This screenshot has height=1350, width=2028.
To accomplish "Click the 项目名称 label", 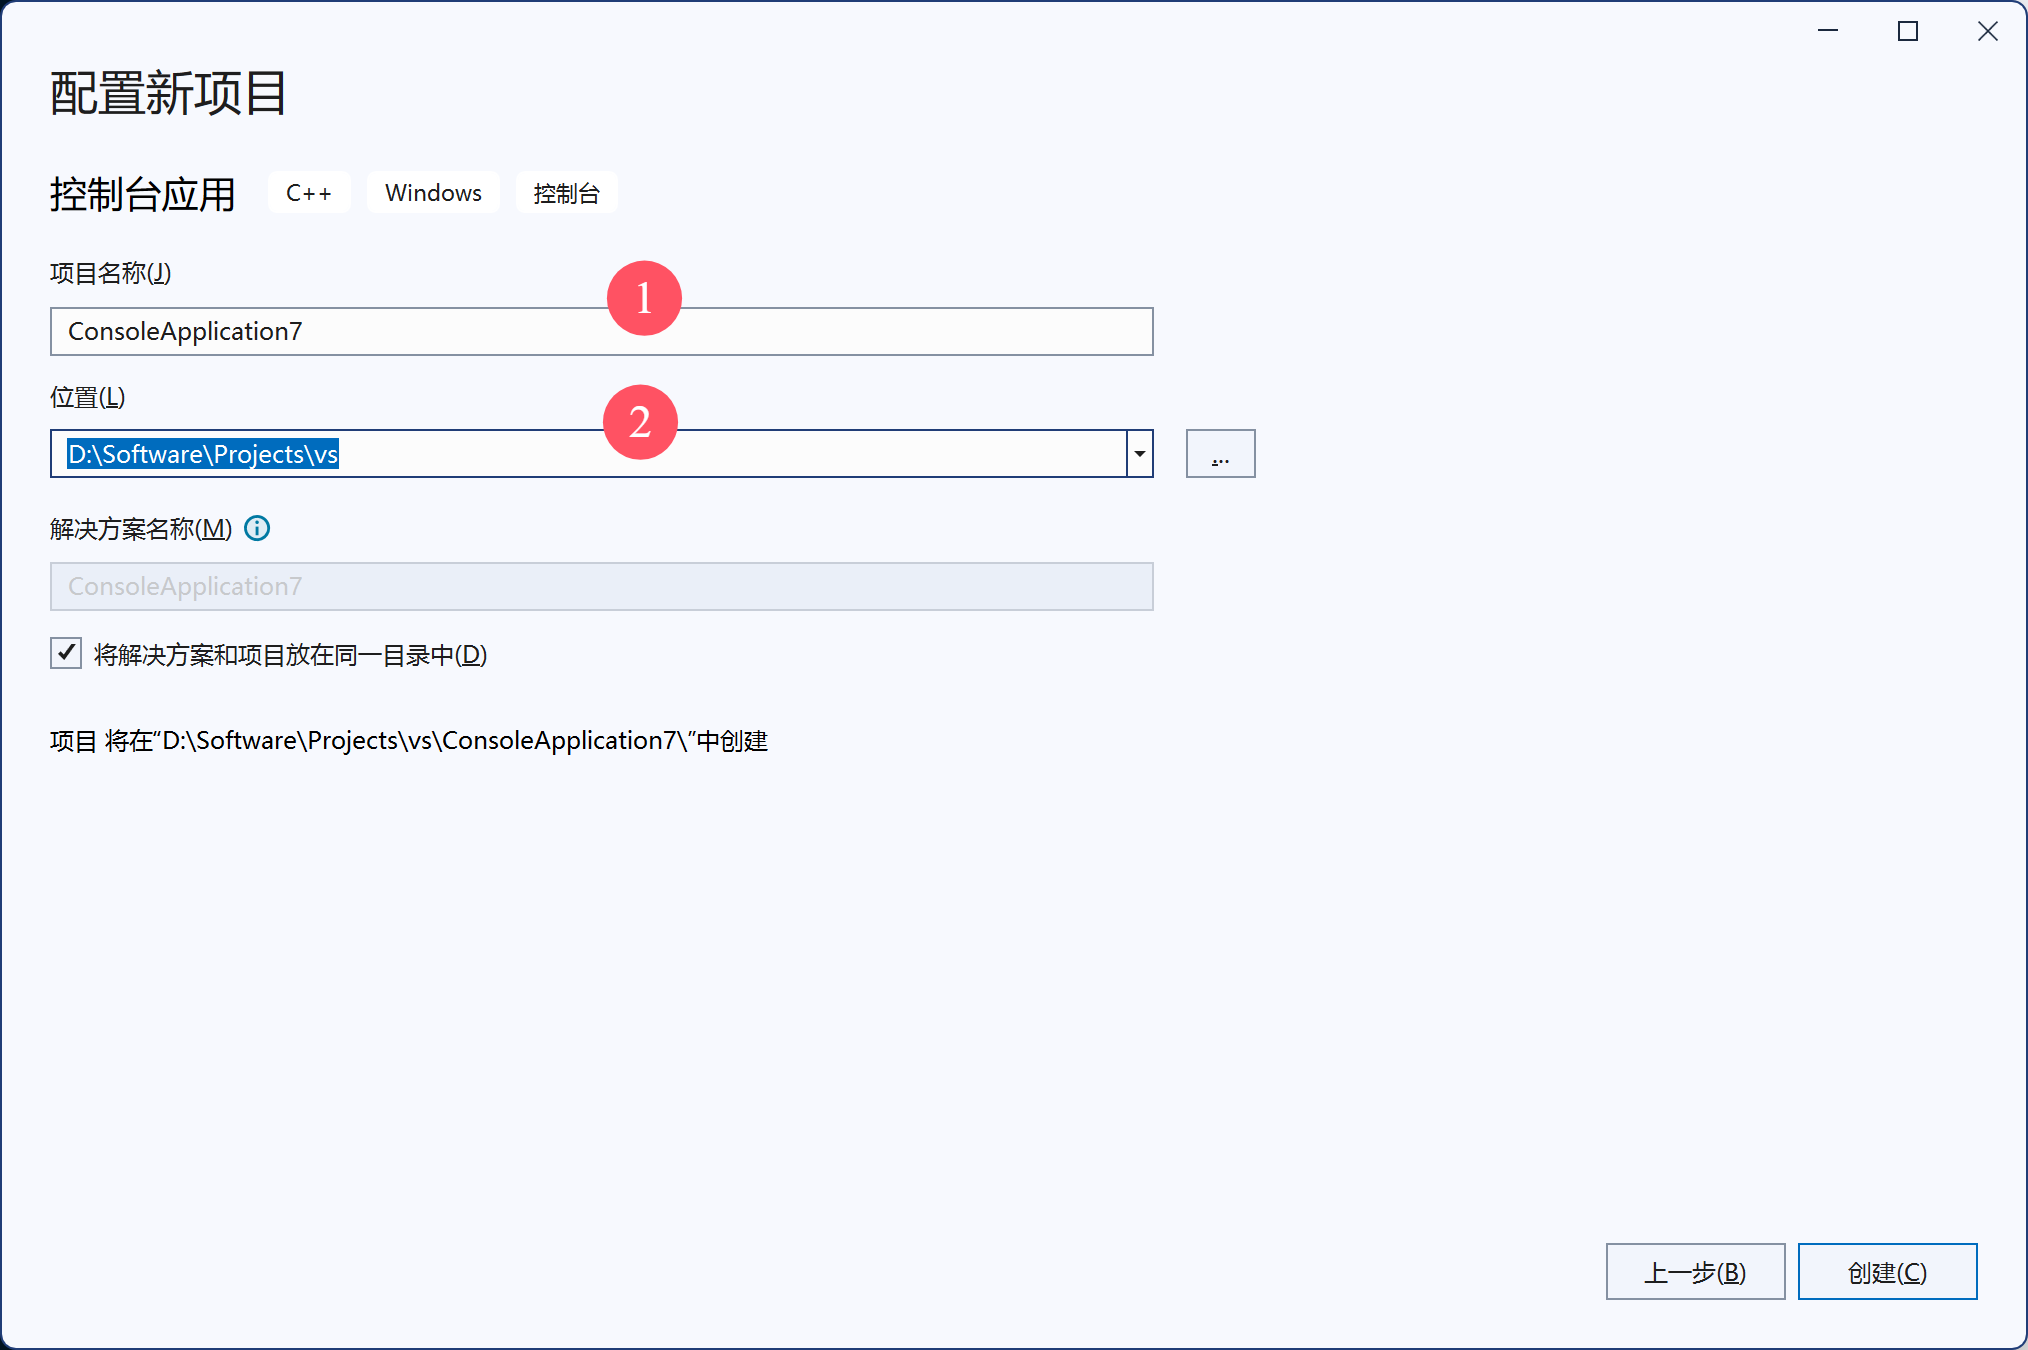I will [110, 273].
